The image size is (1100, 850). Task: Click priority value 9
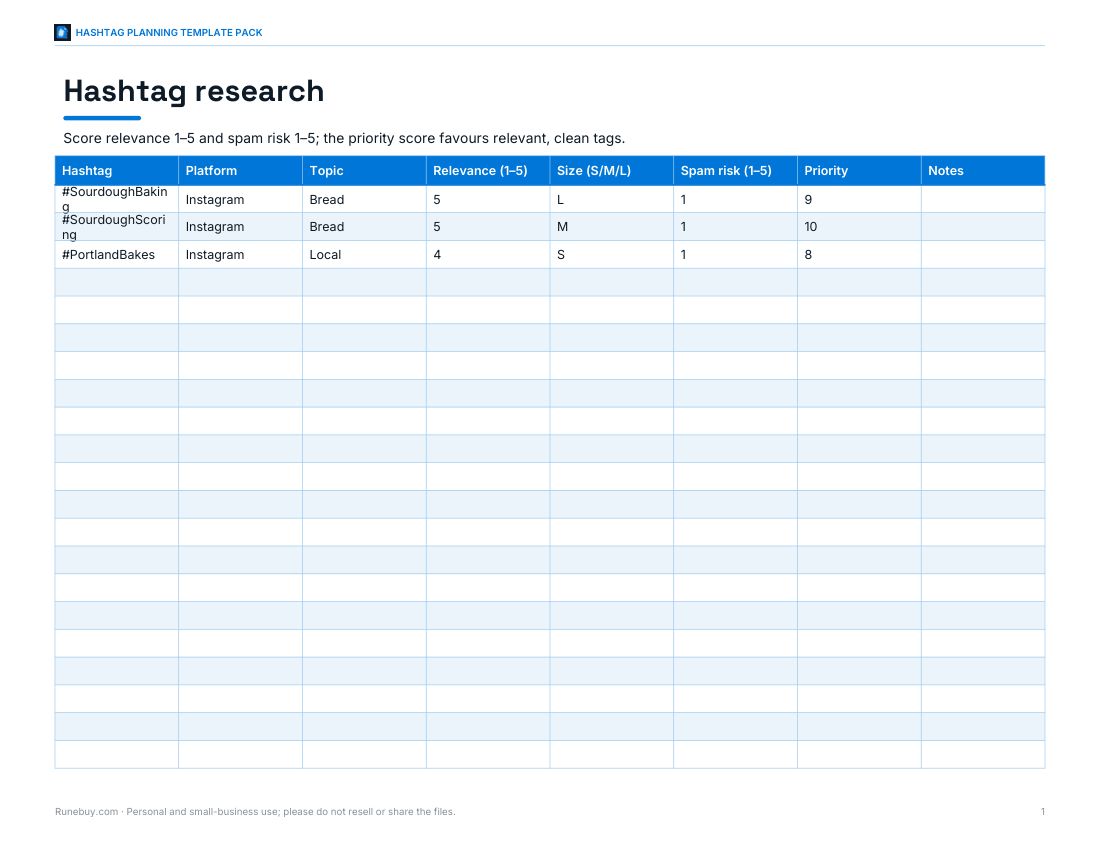click(x=859, y=199)
